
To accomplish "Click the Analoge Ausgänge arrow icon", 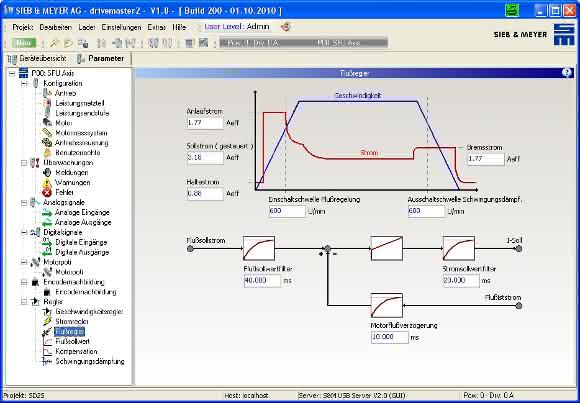I will (x=47, y=222).
